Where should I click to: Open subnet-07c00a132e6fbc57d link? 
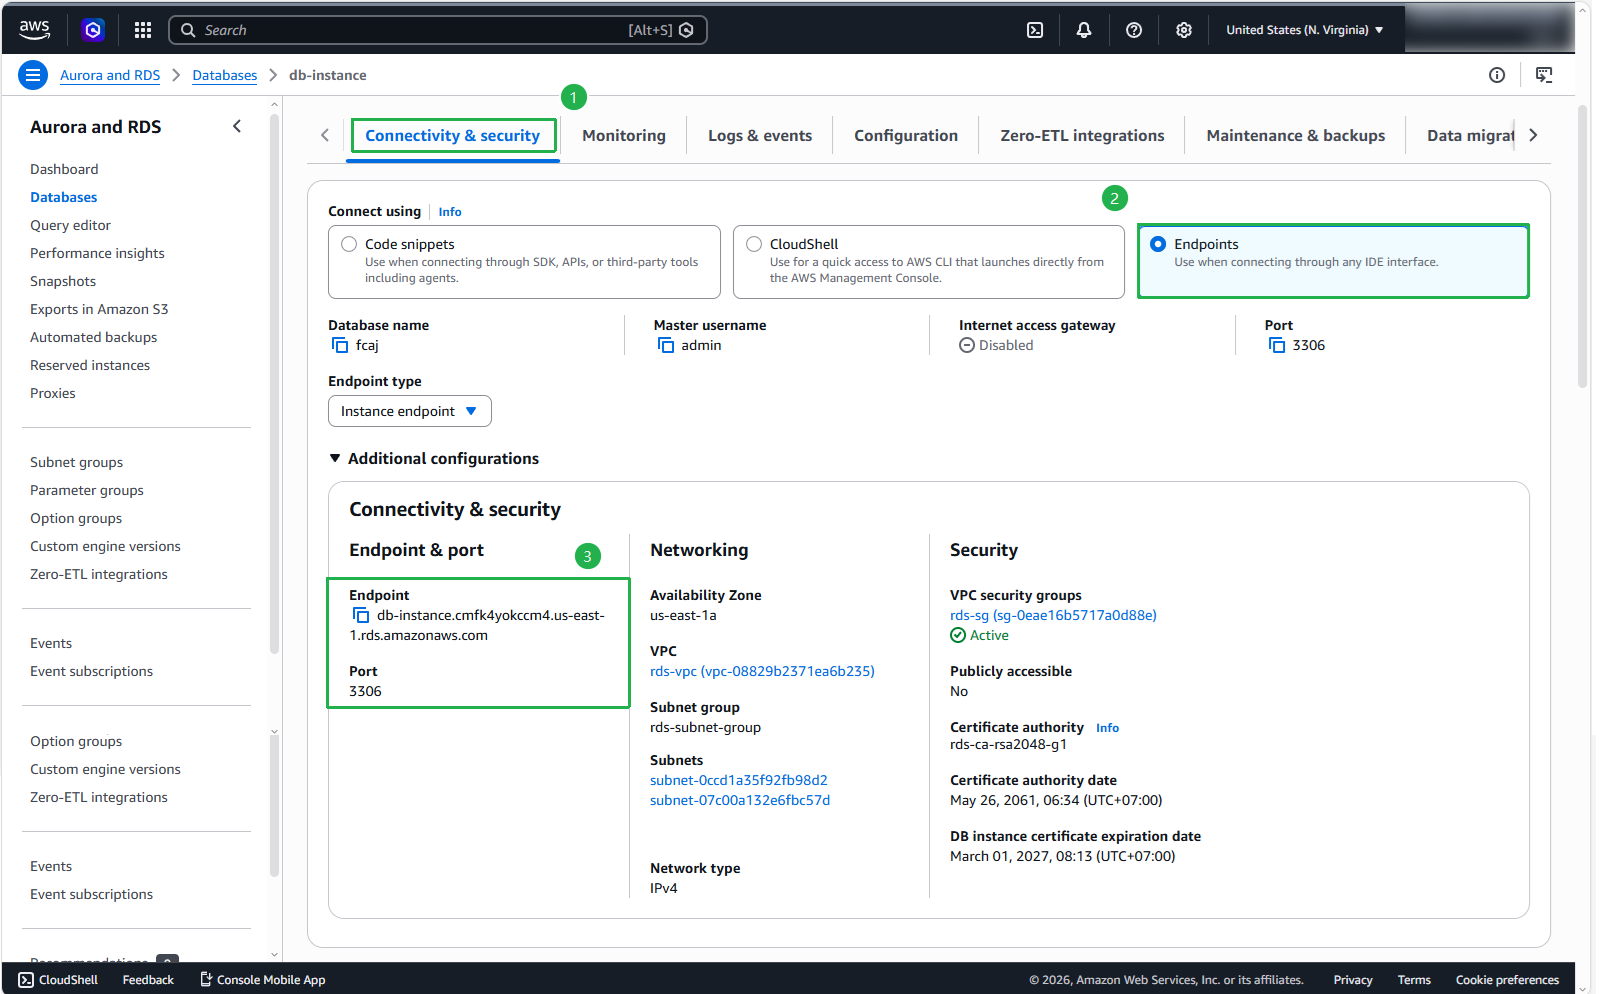(740, 800)
